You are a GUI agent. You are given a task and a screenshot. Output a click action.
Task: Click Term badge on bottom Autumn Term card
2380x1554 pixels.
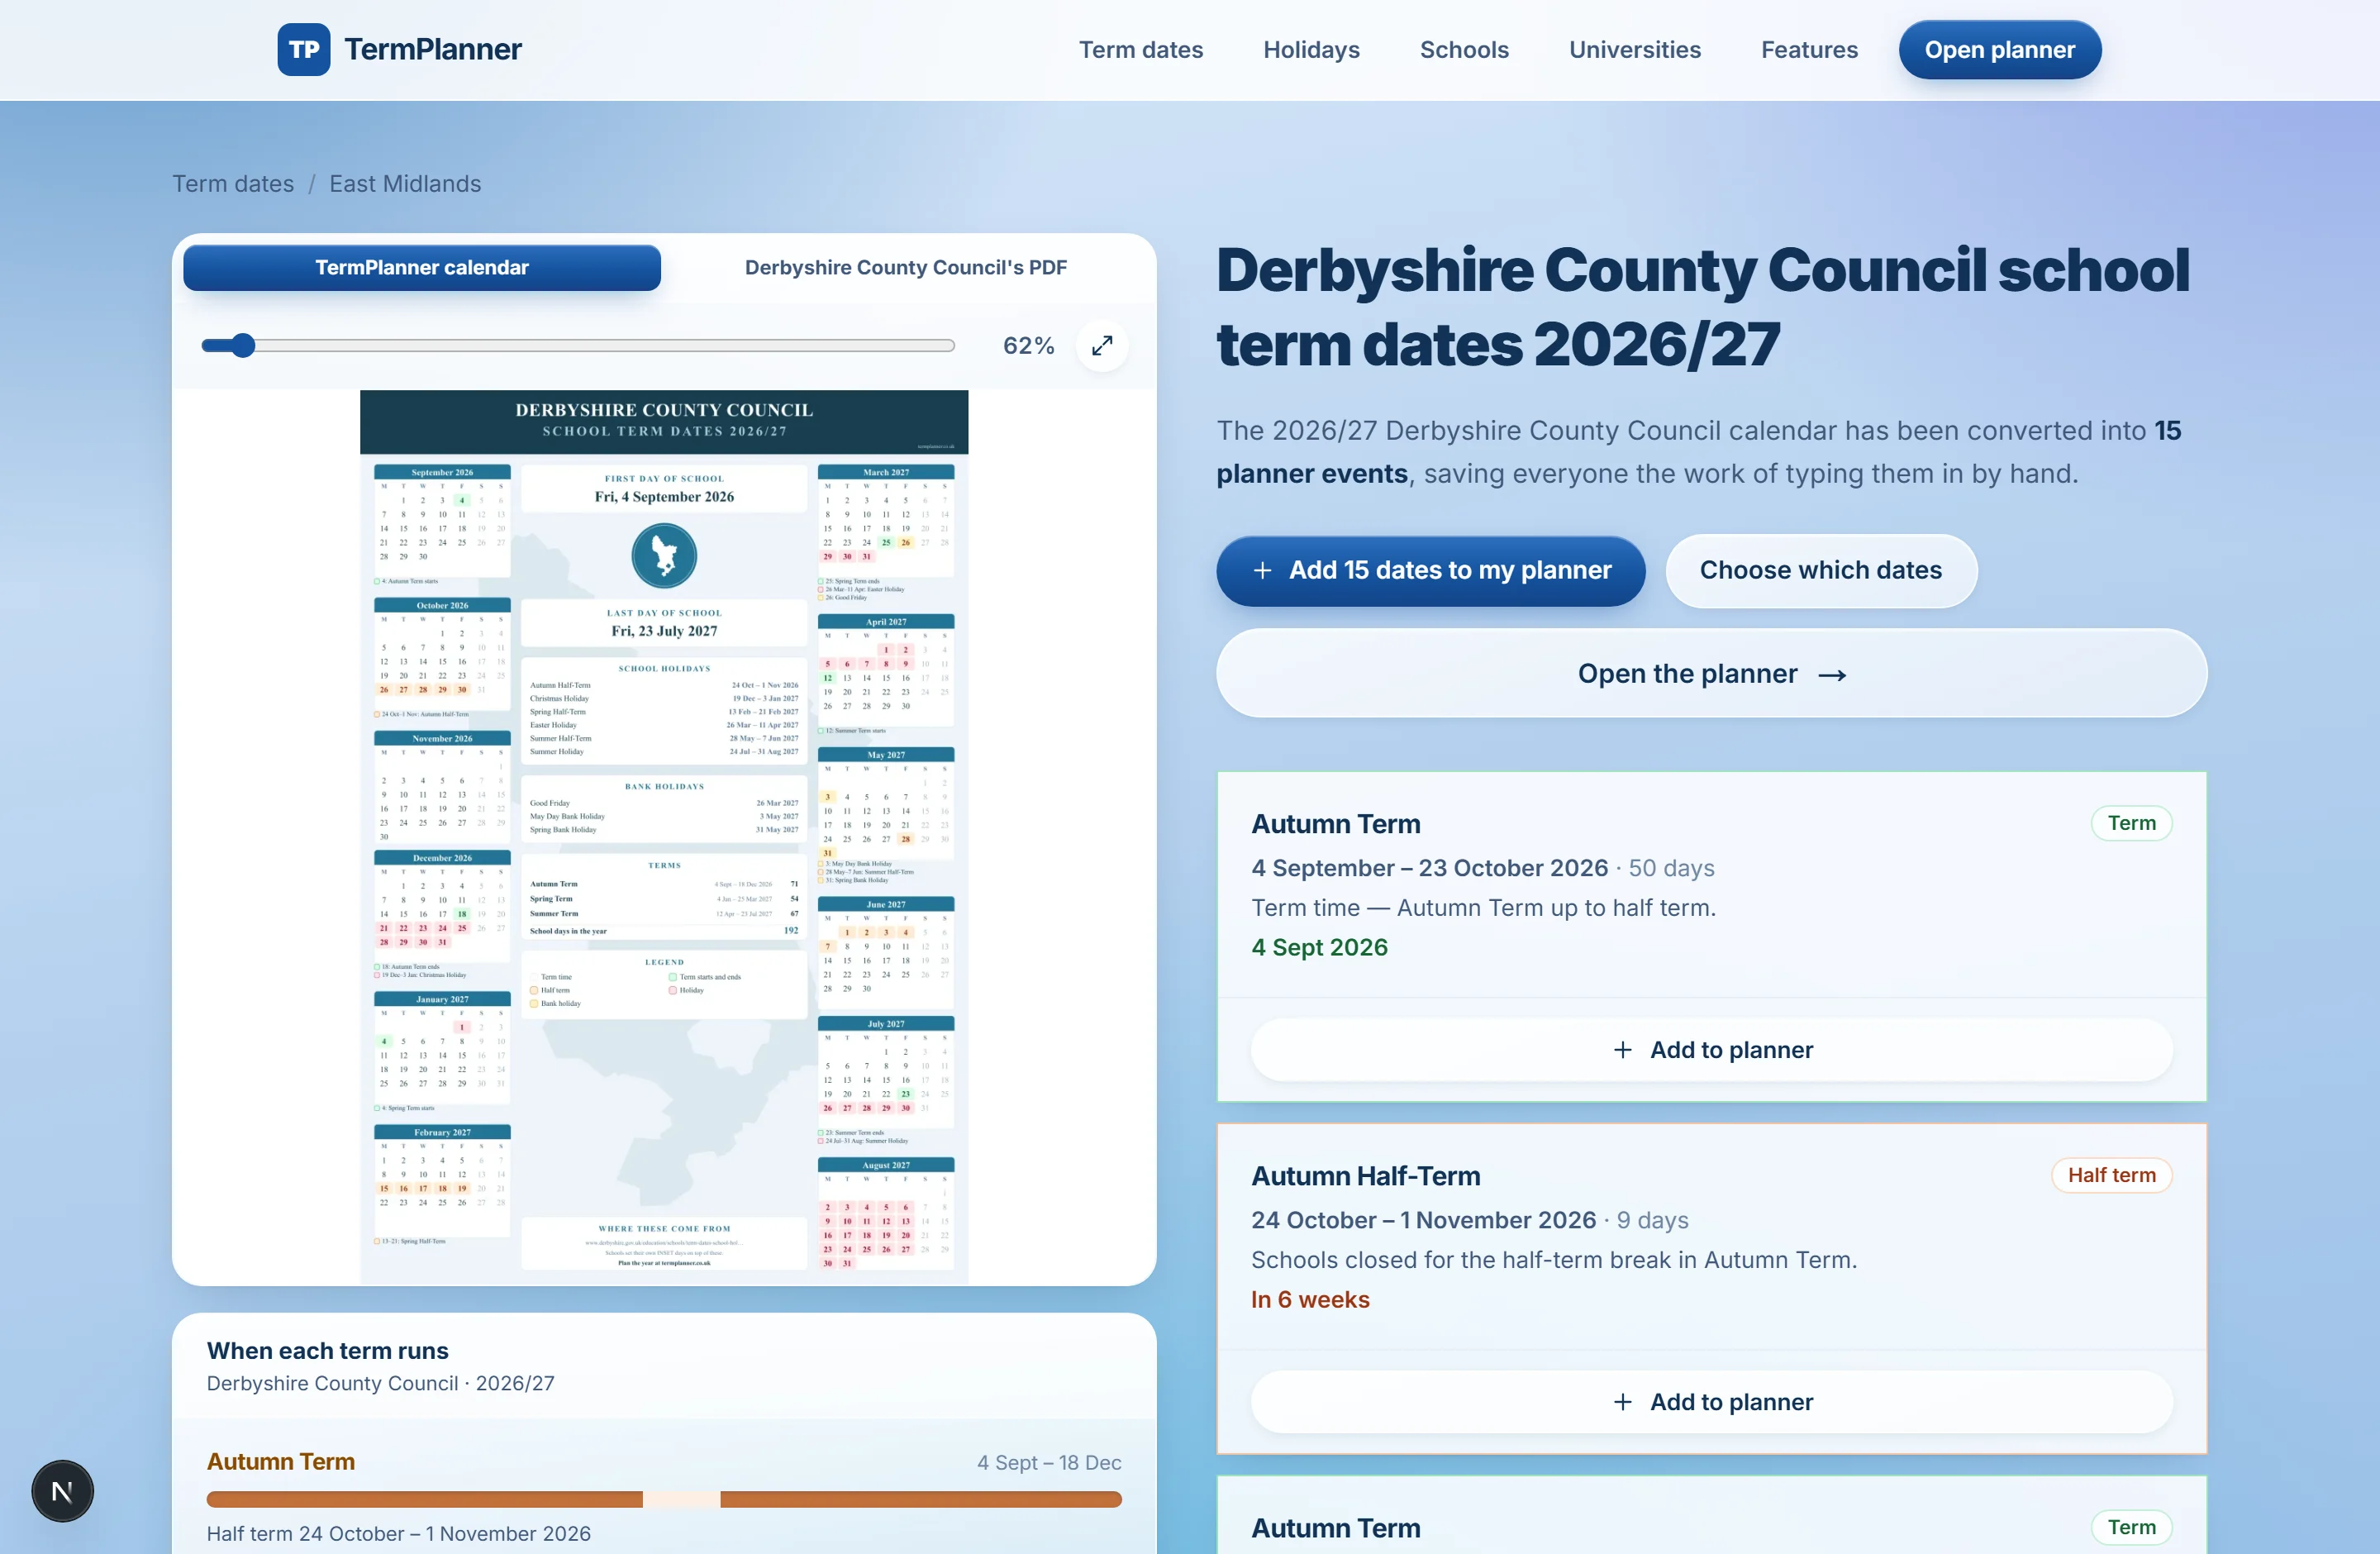click(2131, 1527)
